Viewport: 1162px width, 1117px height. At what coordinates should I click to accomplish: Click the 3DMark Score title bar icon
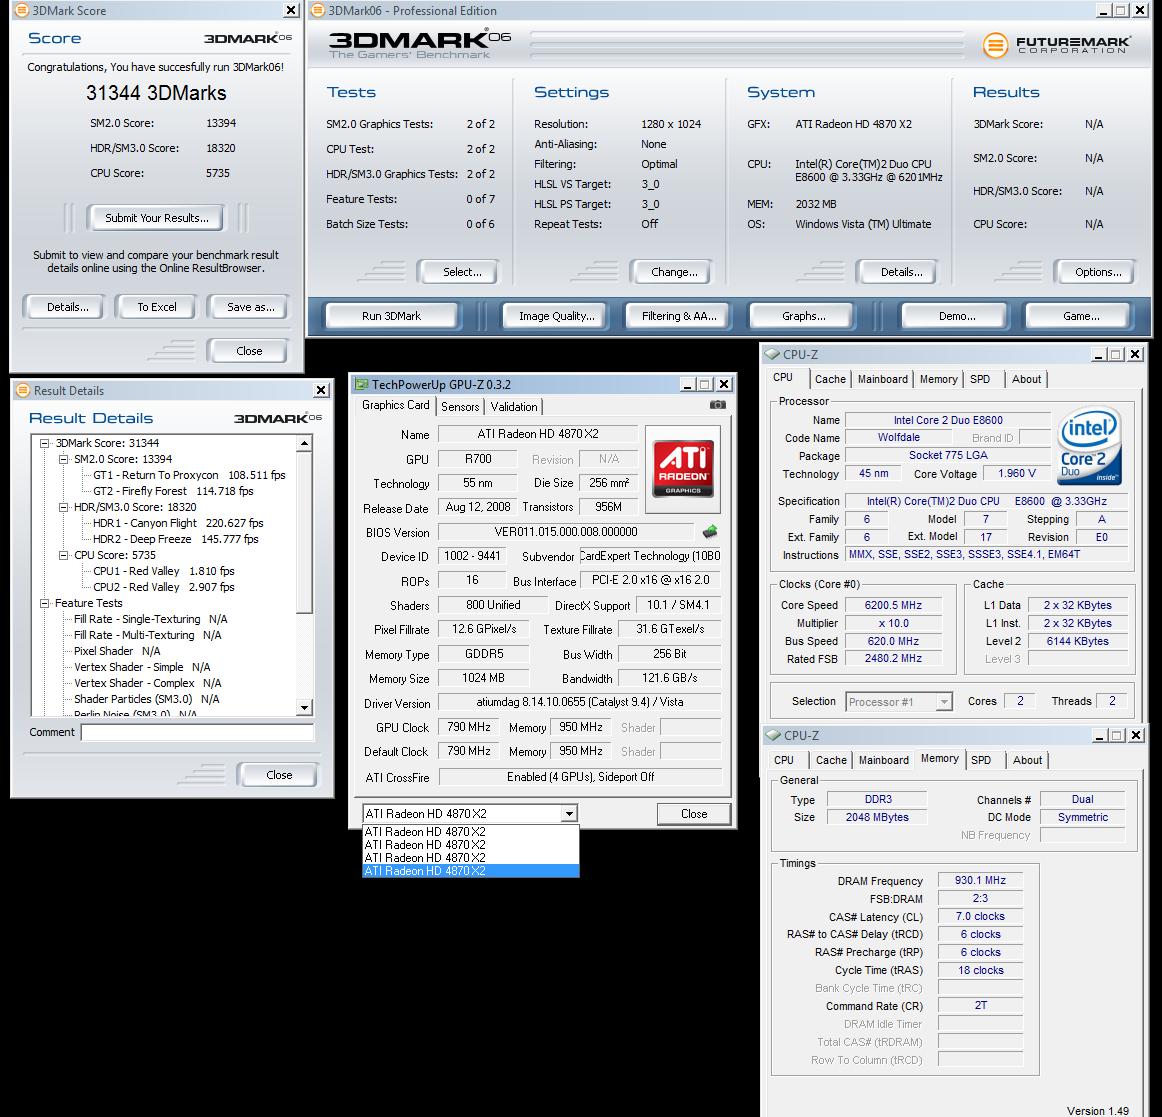pyautogui.click(x=22, y=10)
